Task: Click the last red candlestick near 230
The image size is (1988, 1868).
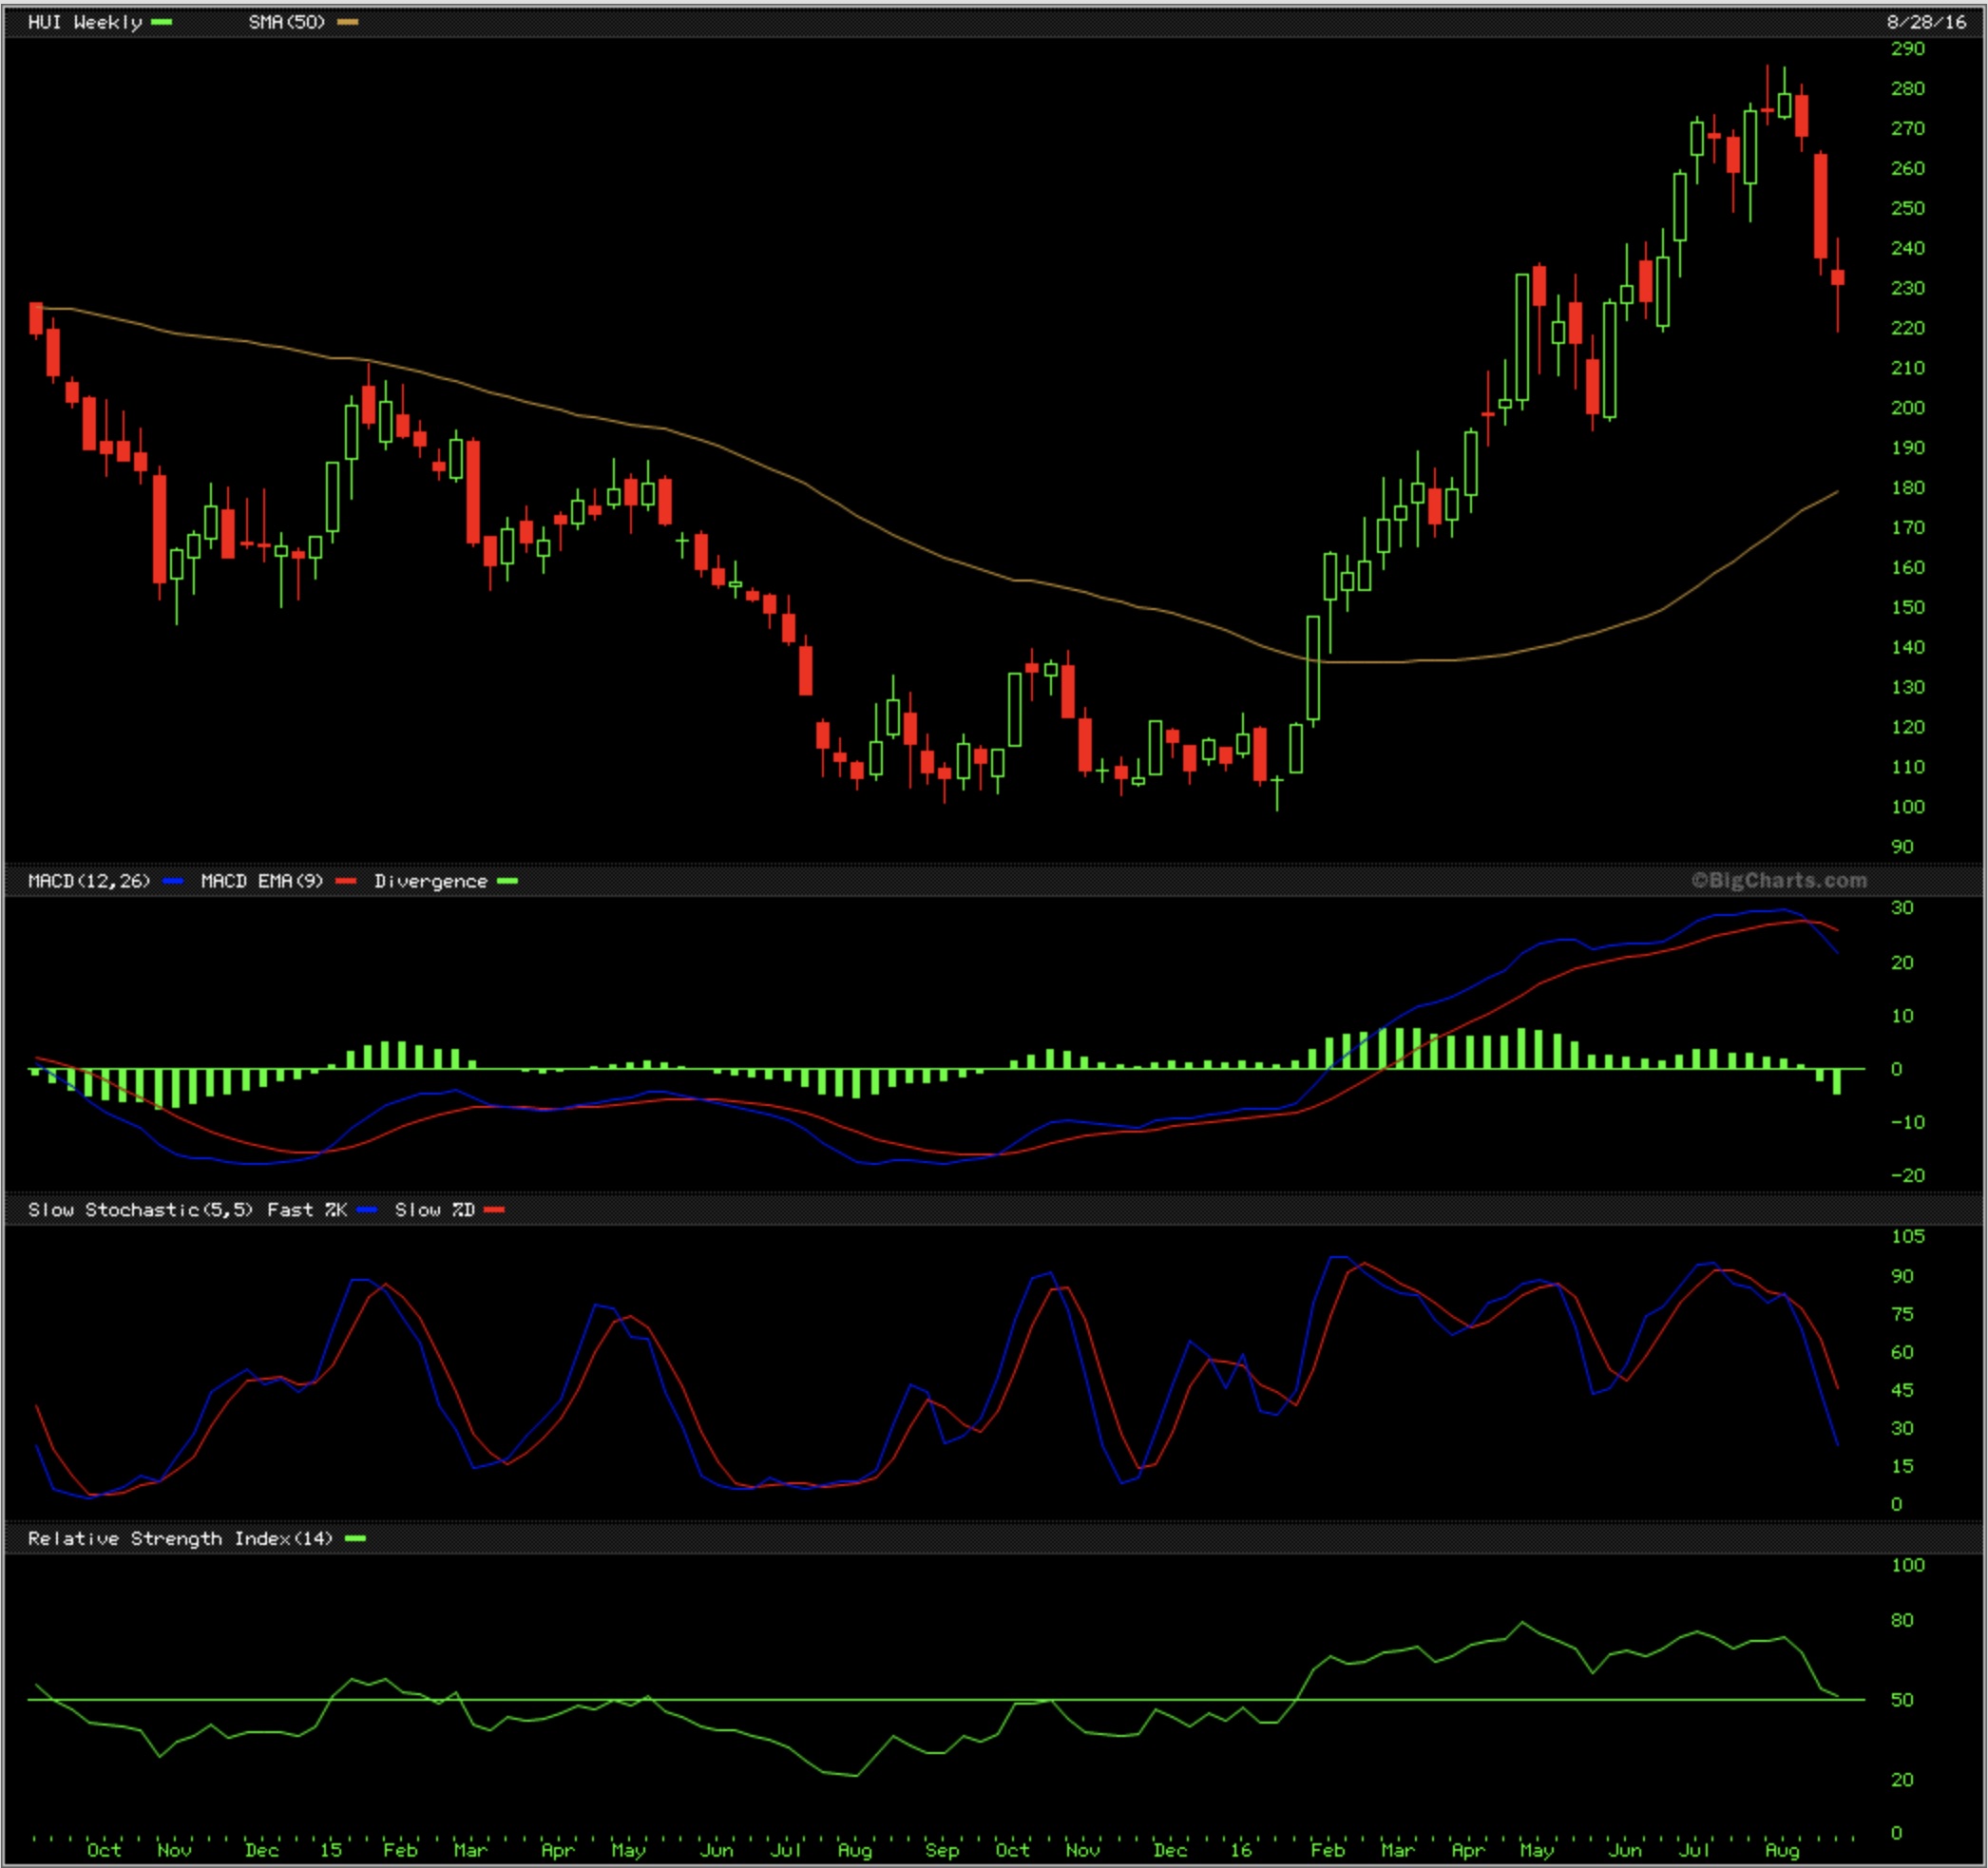Action: tap(1838, 277)
